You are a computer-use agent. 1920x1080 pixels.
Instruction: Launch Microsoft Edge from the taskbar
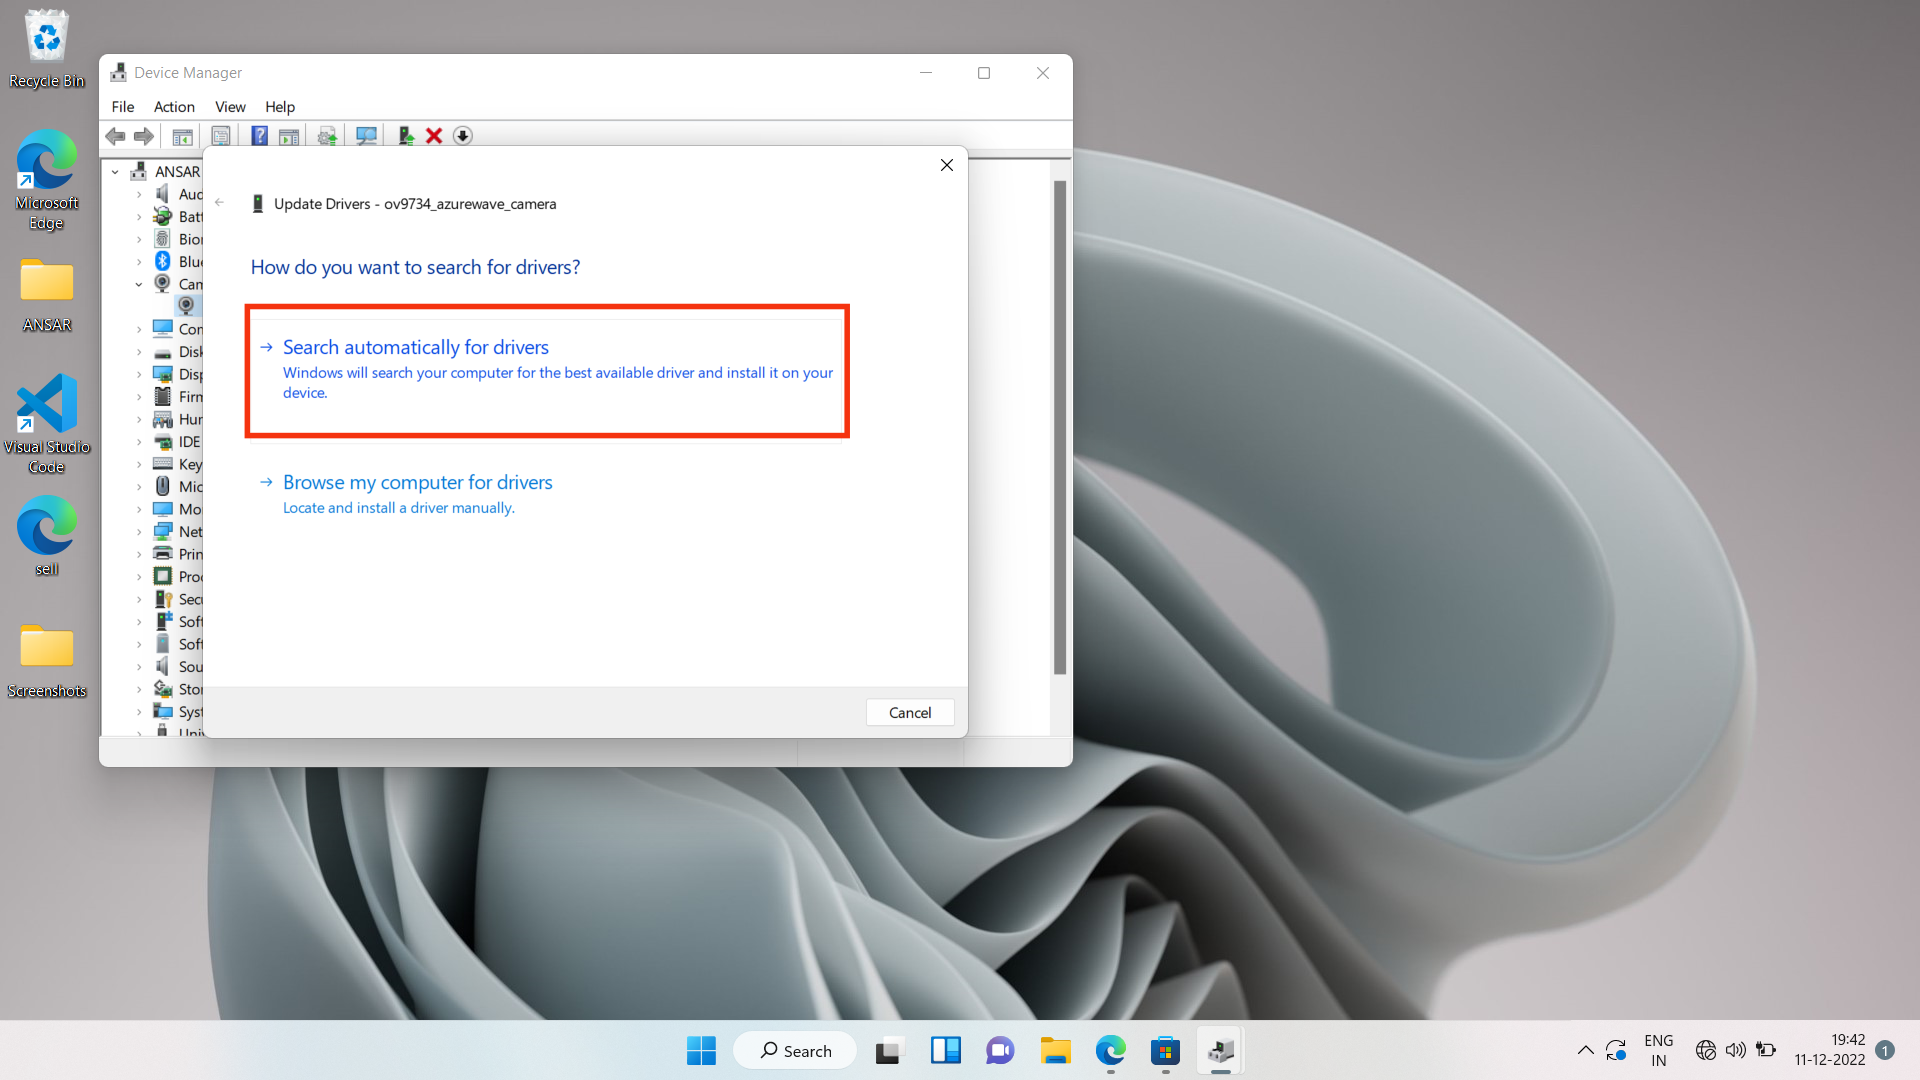(x=1110, y=1050)
